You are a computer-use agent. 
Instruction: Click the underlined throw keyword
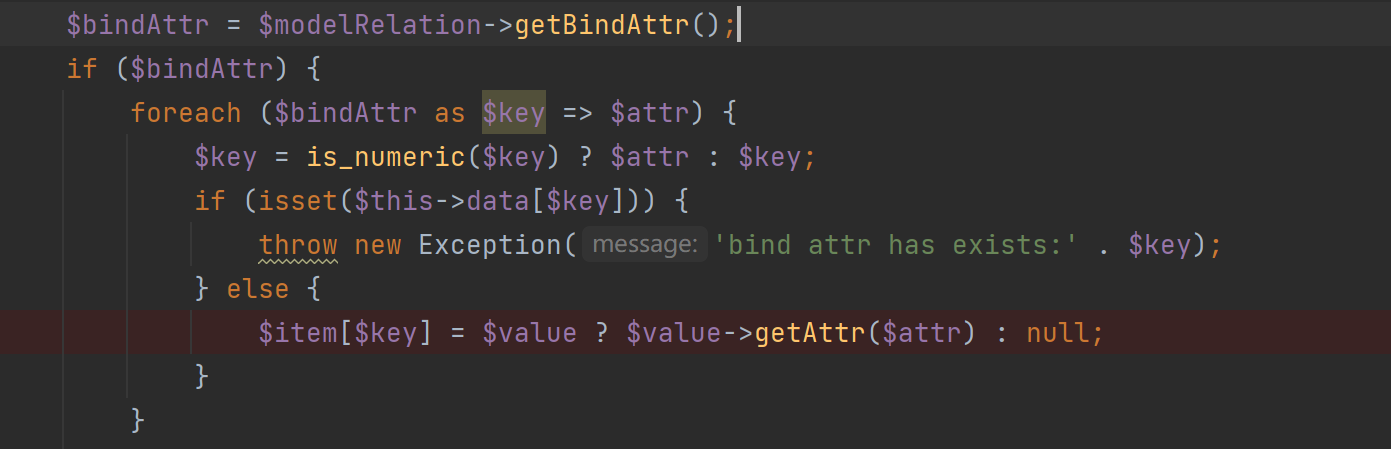(298, 245)
